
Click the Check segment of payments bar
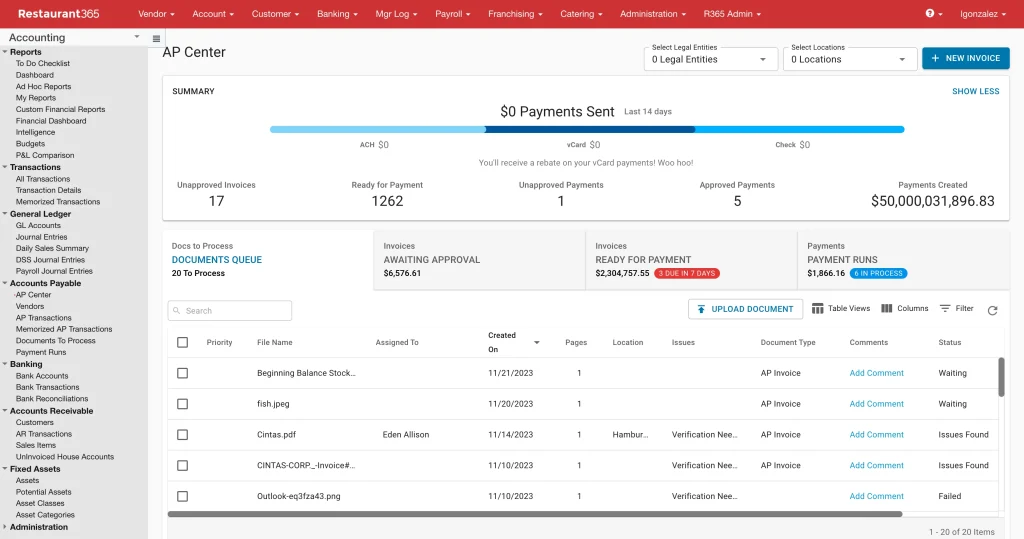pos(799,130)
